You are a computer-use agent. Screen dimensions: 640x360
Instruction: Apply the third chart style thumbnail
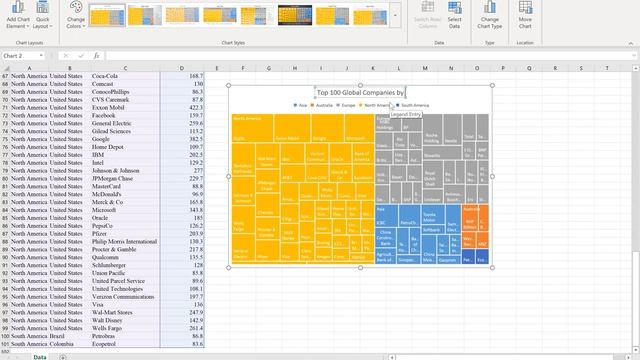(x=182, y=16)
